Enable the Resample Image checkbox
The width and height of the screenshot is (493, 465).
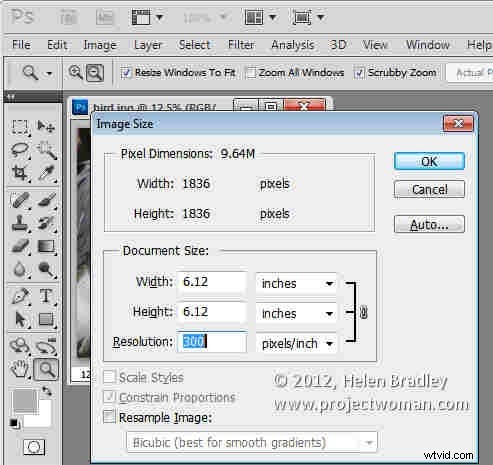(109, 416)
